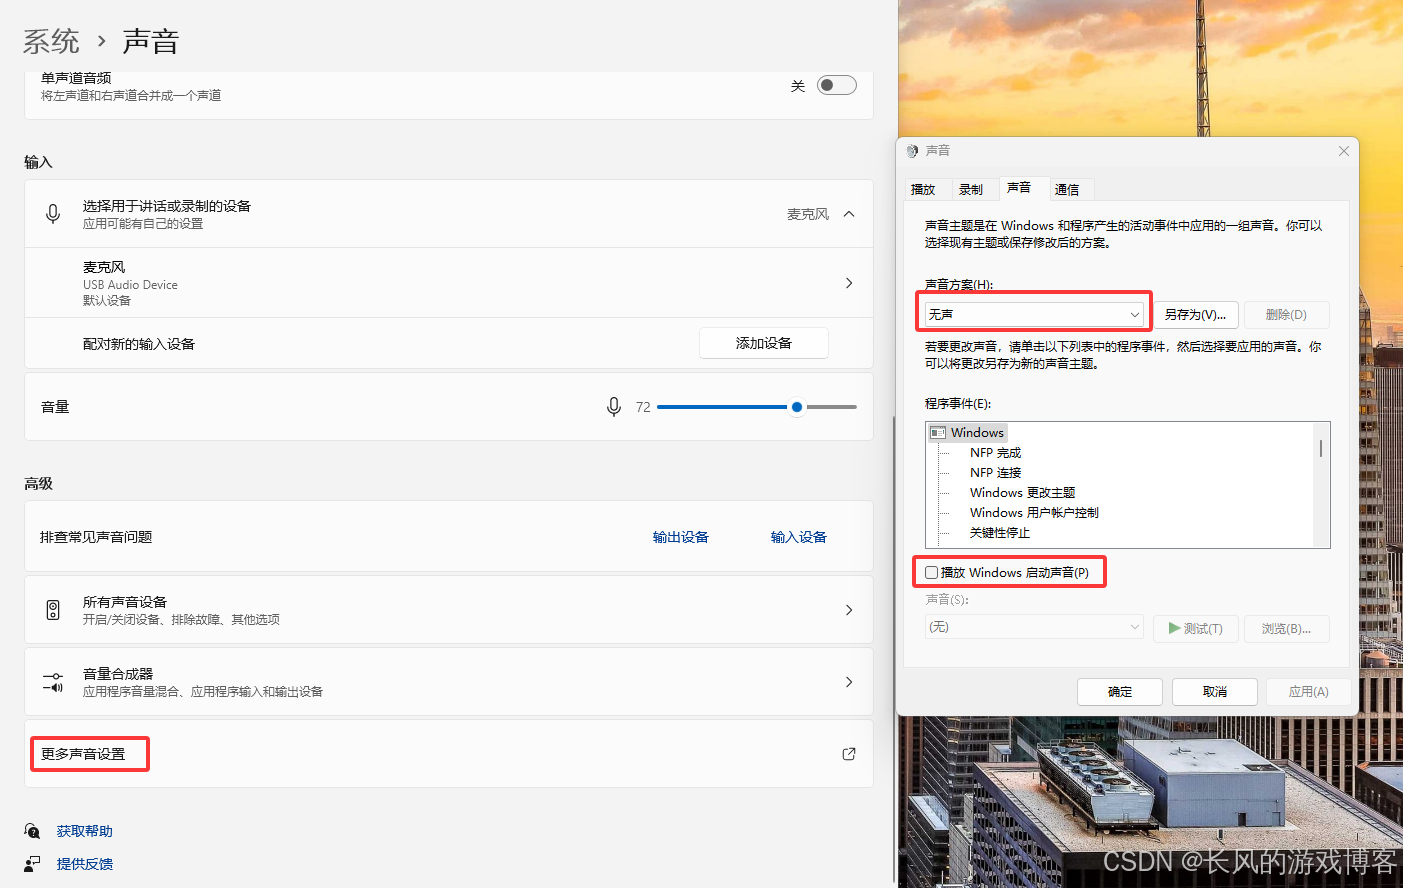Click Windows folder icon in program events list

click(x=938, y=433)
